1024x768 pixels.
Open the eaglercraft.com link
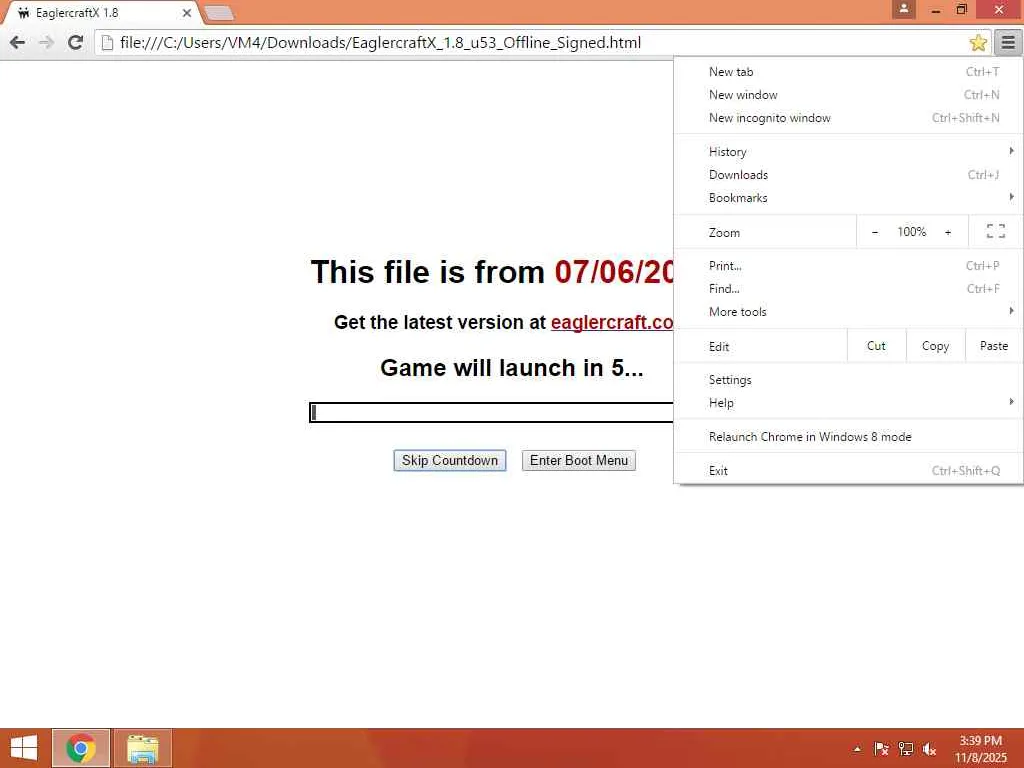612,323
